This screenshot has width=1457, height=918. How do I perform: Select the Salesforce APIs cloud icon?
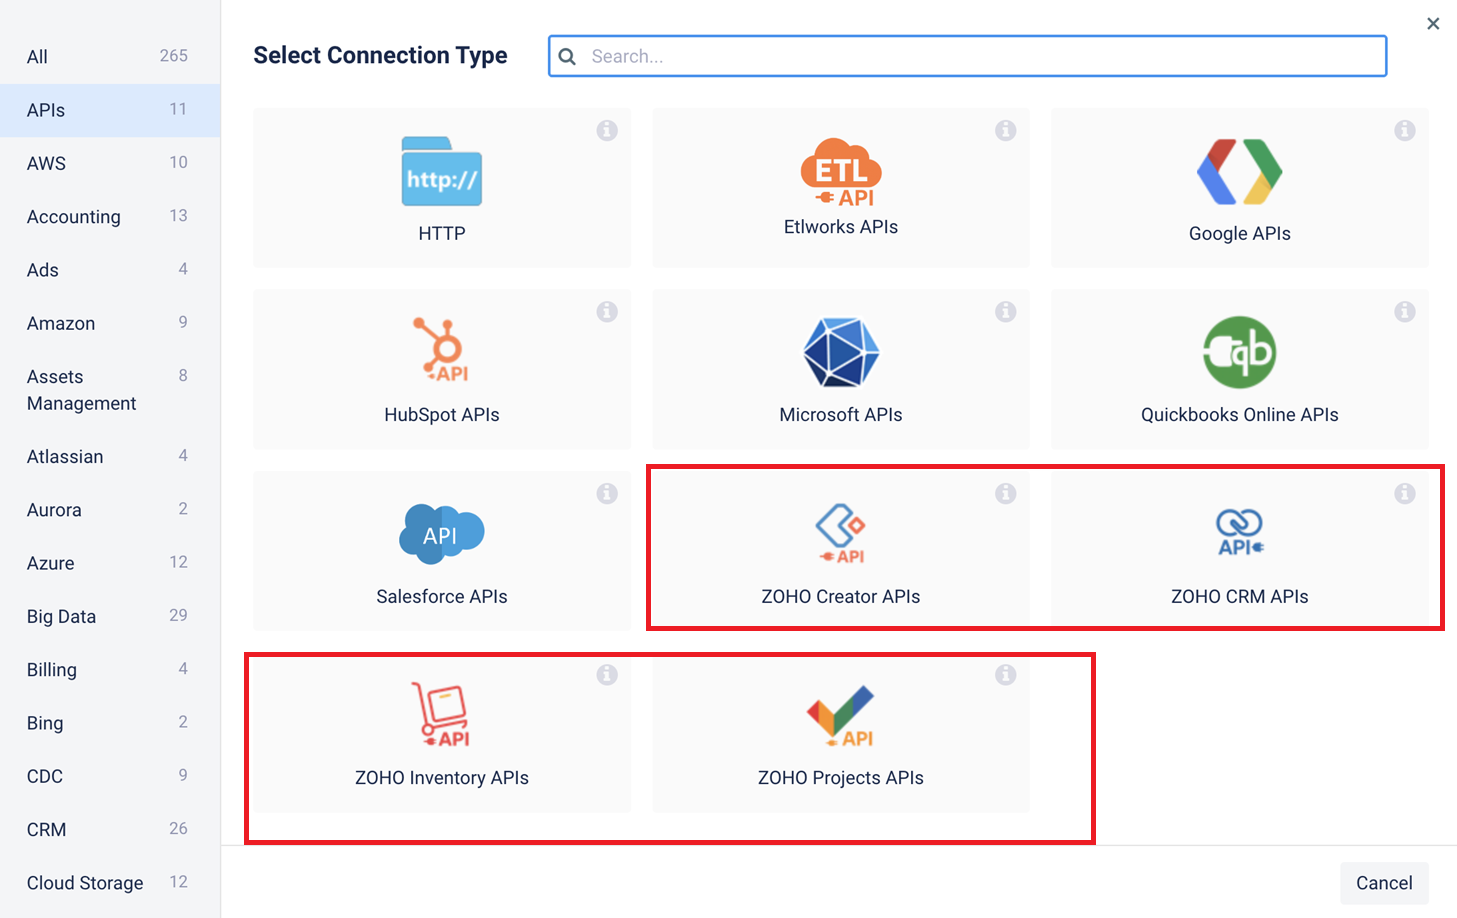pos(442,534)
